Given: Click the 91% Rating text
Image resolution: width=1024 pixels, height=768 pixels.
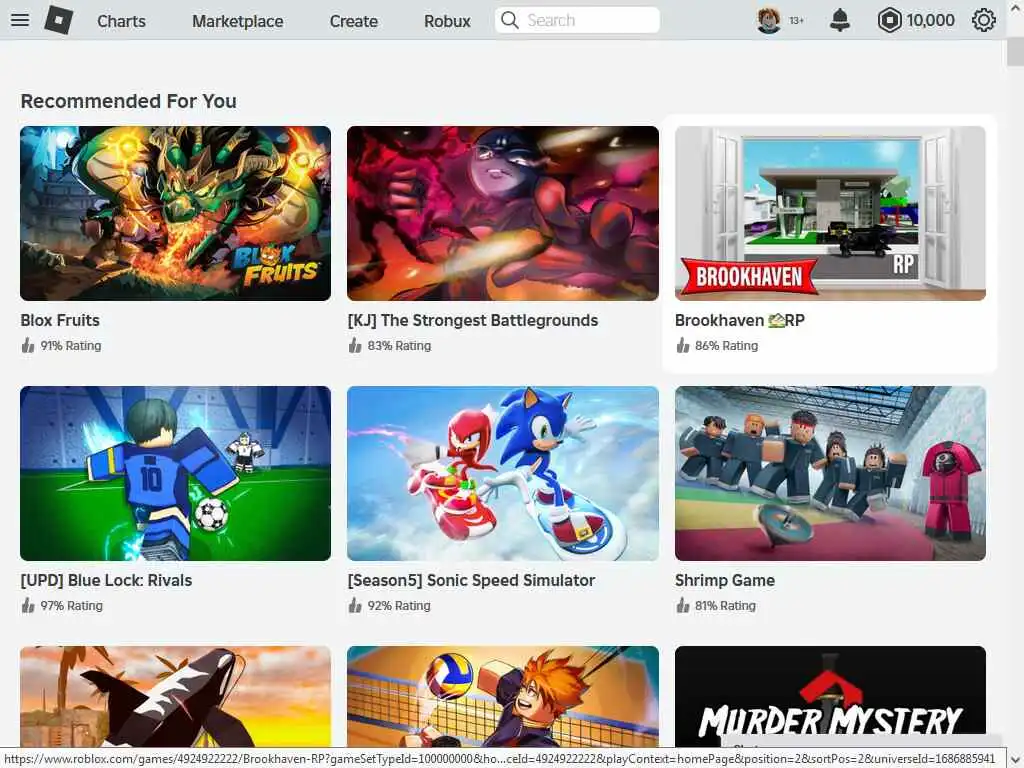Looking at the screenshot, I should [71, 345].
